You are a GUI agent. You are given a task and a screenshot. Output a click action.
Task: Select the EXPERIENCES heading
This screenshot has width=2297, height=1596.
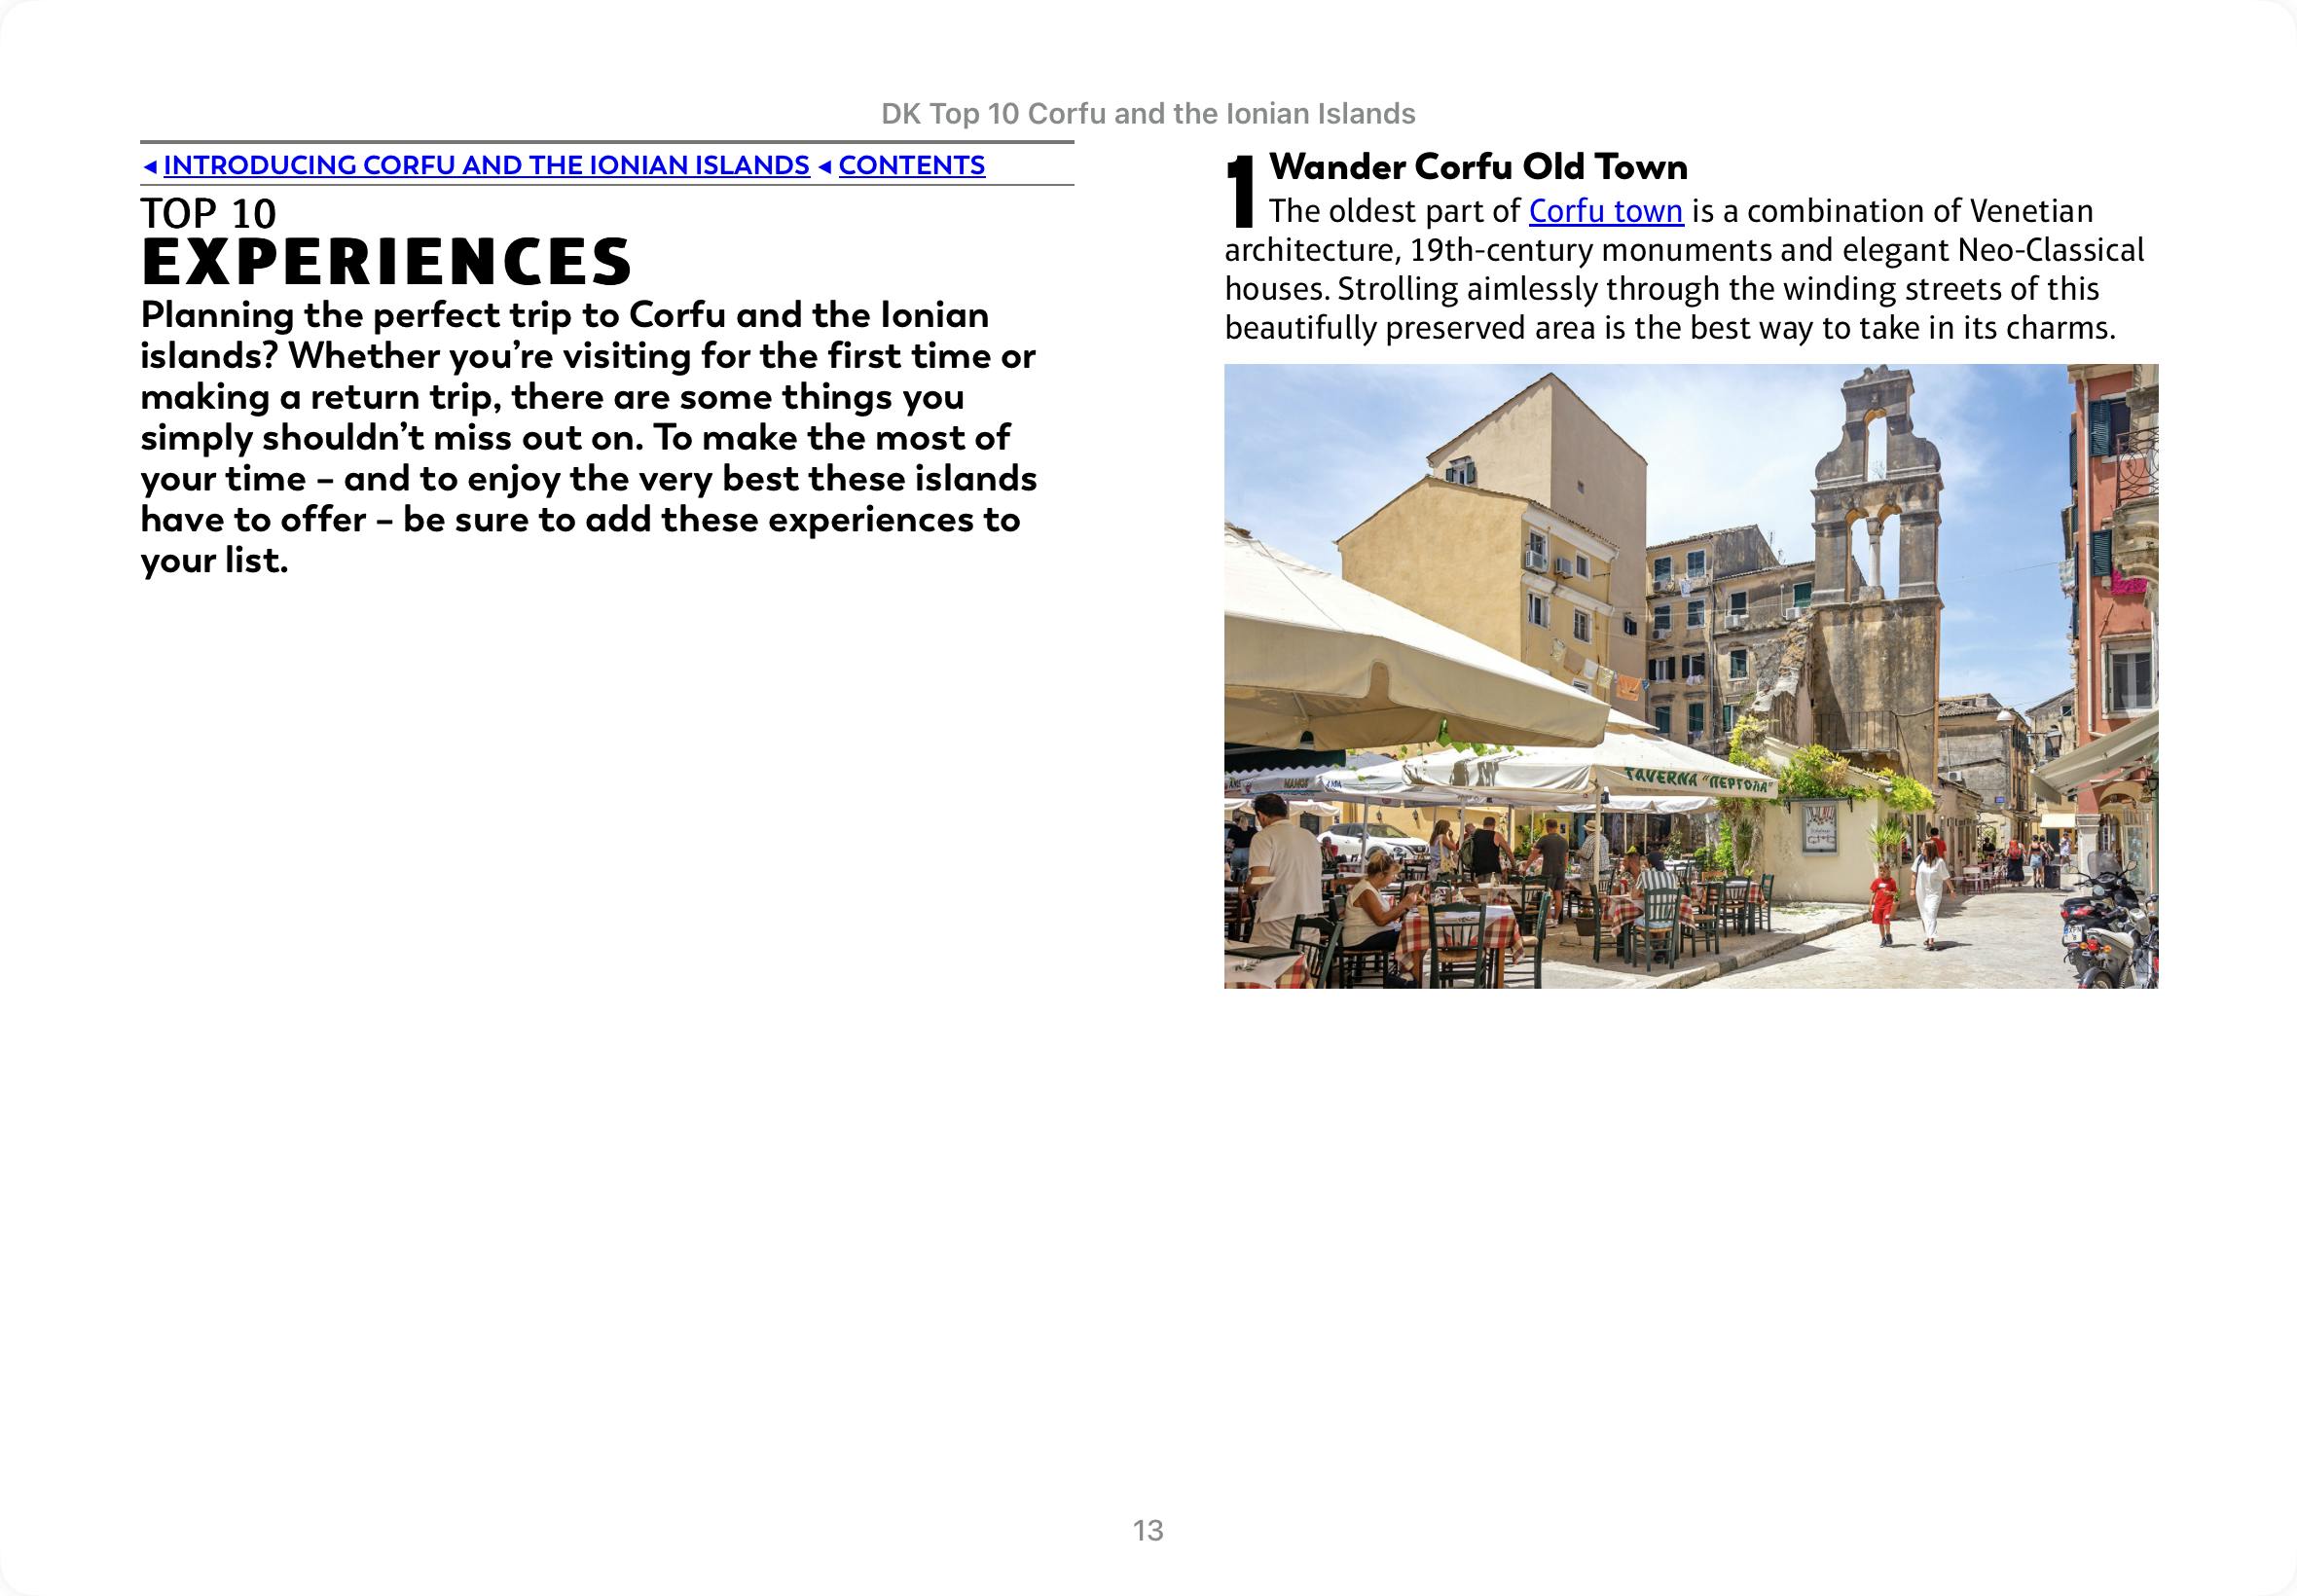coord(386,262)
